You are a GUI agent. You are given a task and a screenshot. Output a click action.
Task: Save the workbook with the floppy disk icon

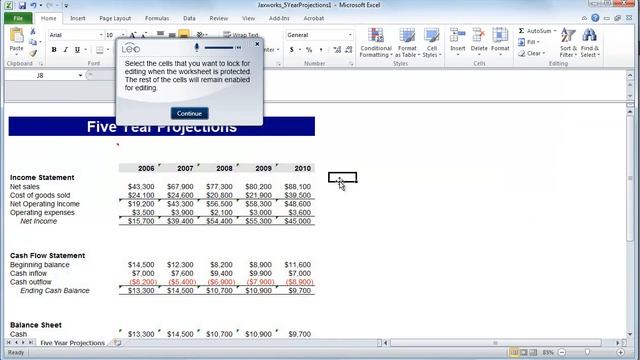(x=22, y=5)
